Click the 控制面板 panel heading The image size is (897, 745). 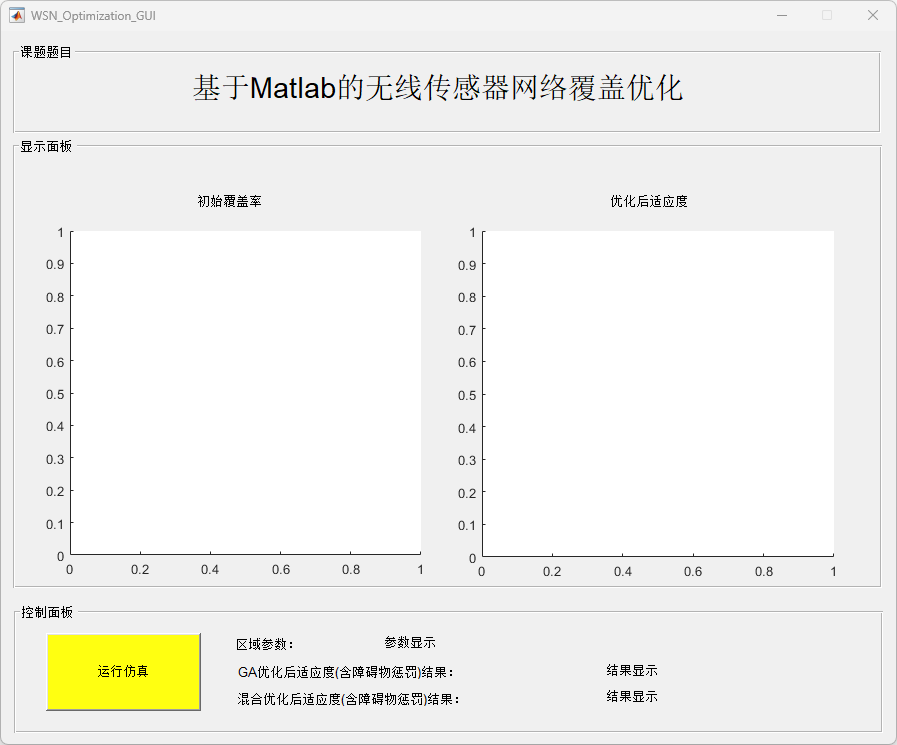coord(47,612)
